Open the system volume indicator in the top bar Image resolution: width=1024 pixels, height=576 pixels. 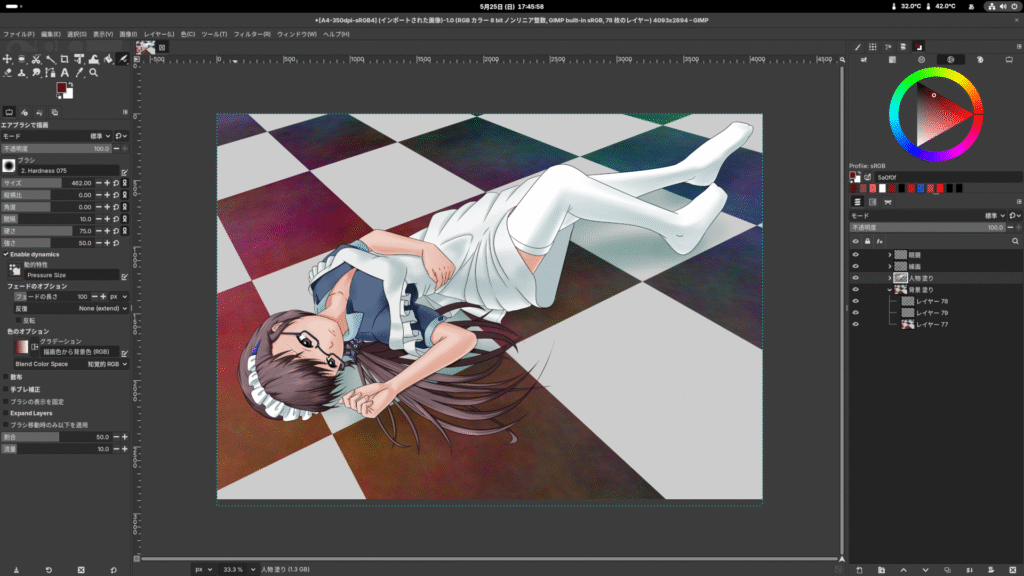point(1002,7)
